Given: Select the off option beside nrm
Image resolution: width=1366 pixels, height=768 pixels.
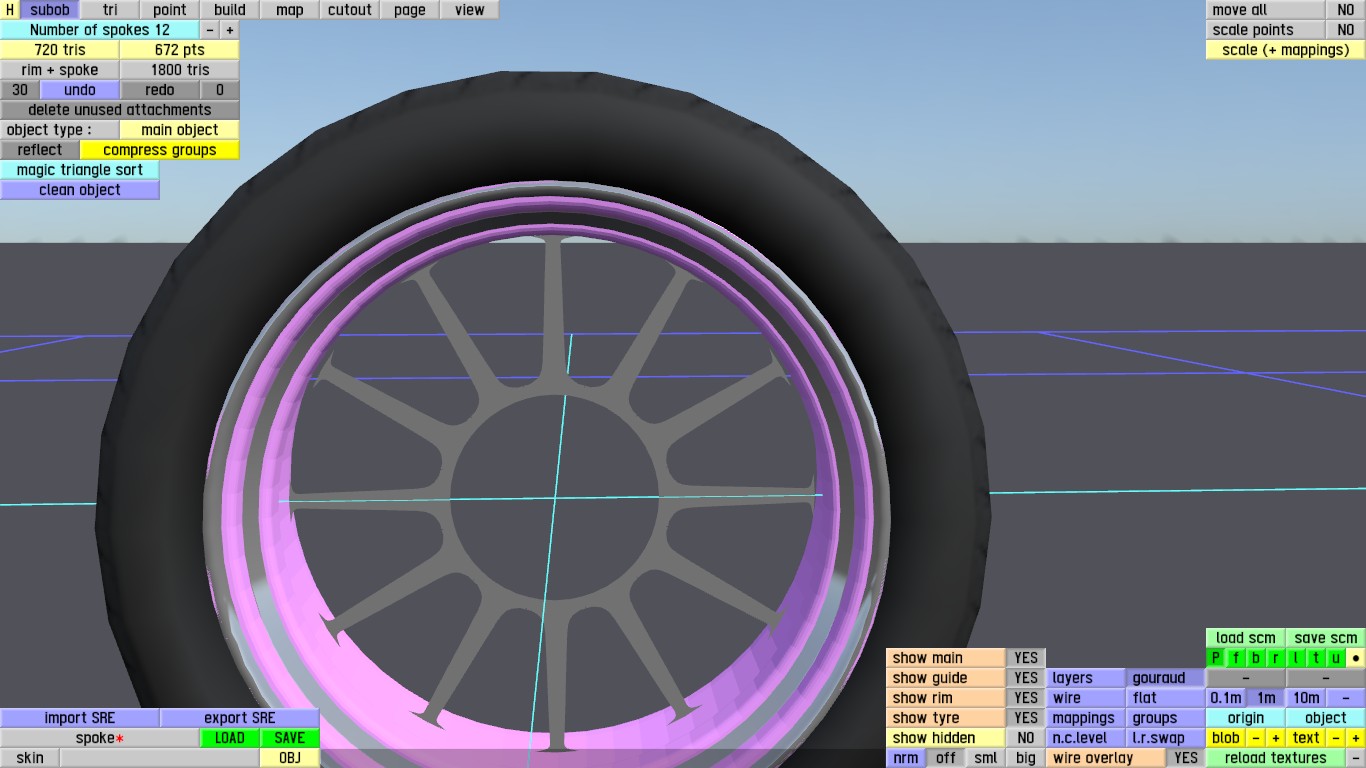Looking at the screenshot, I should (x=946, y=758).
